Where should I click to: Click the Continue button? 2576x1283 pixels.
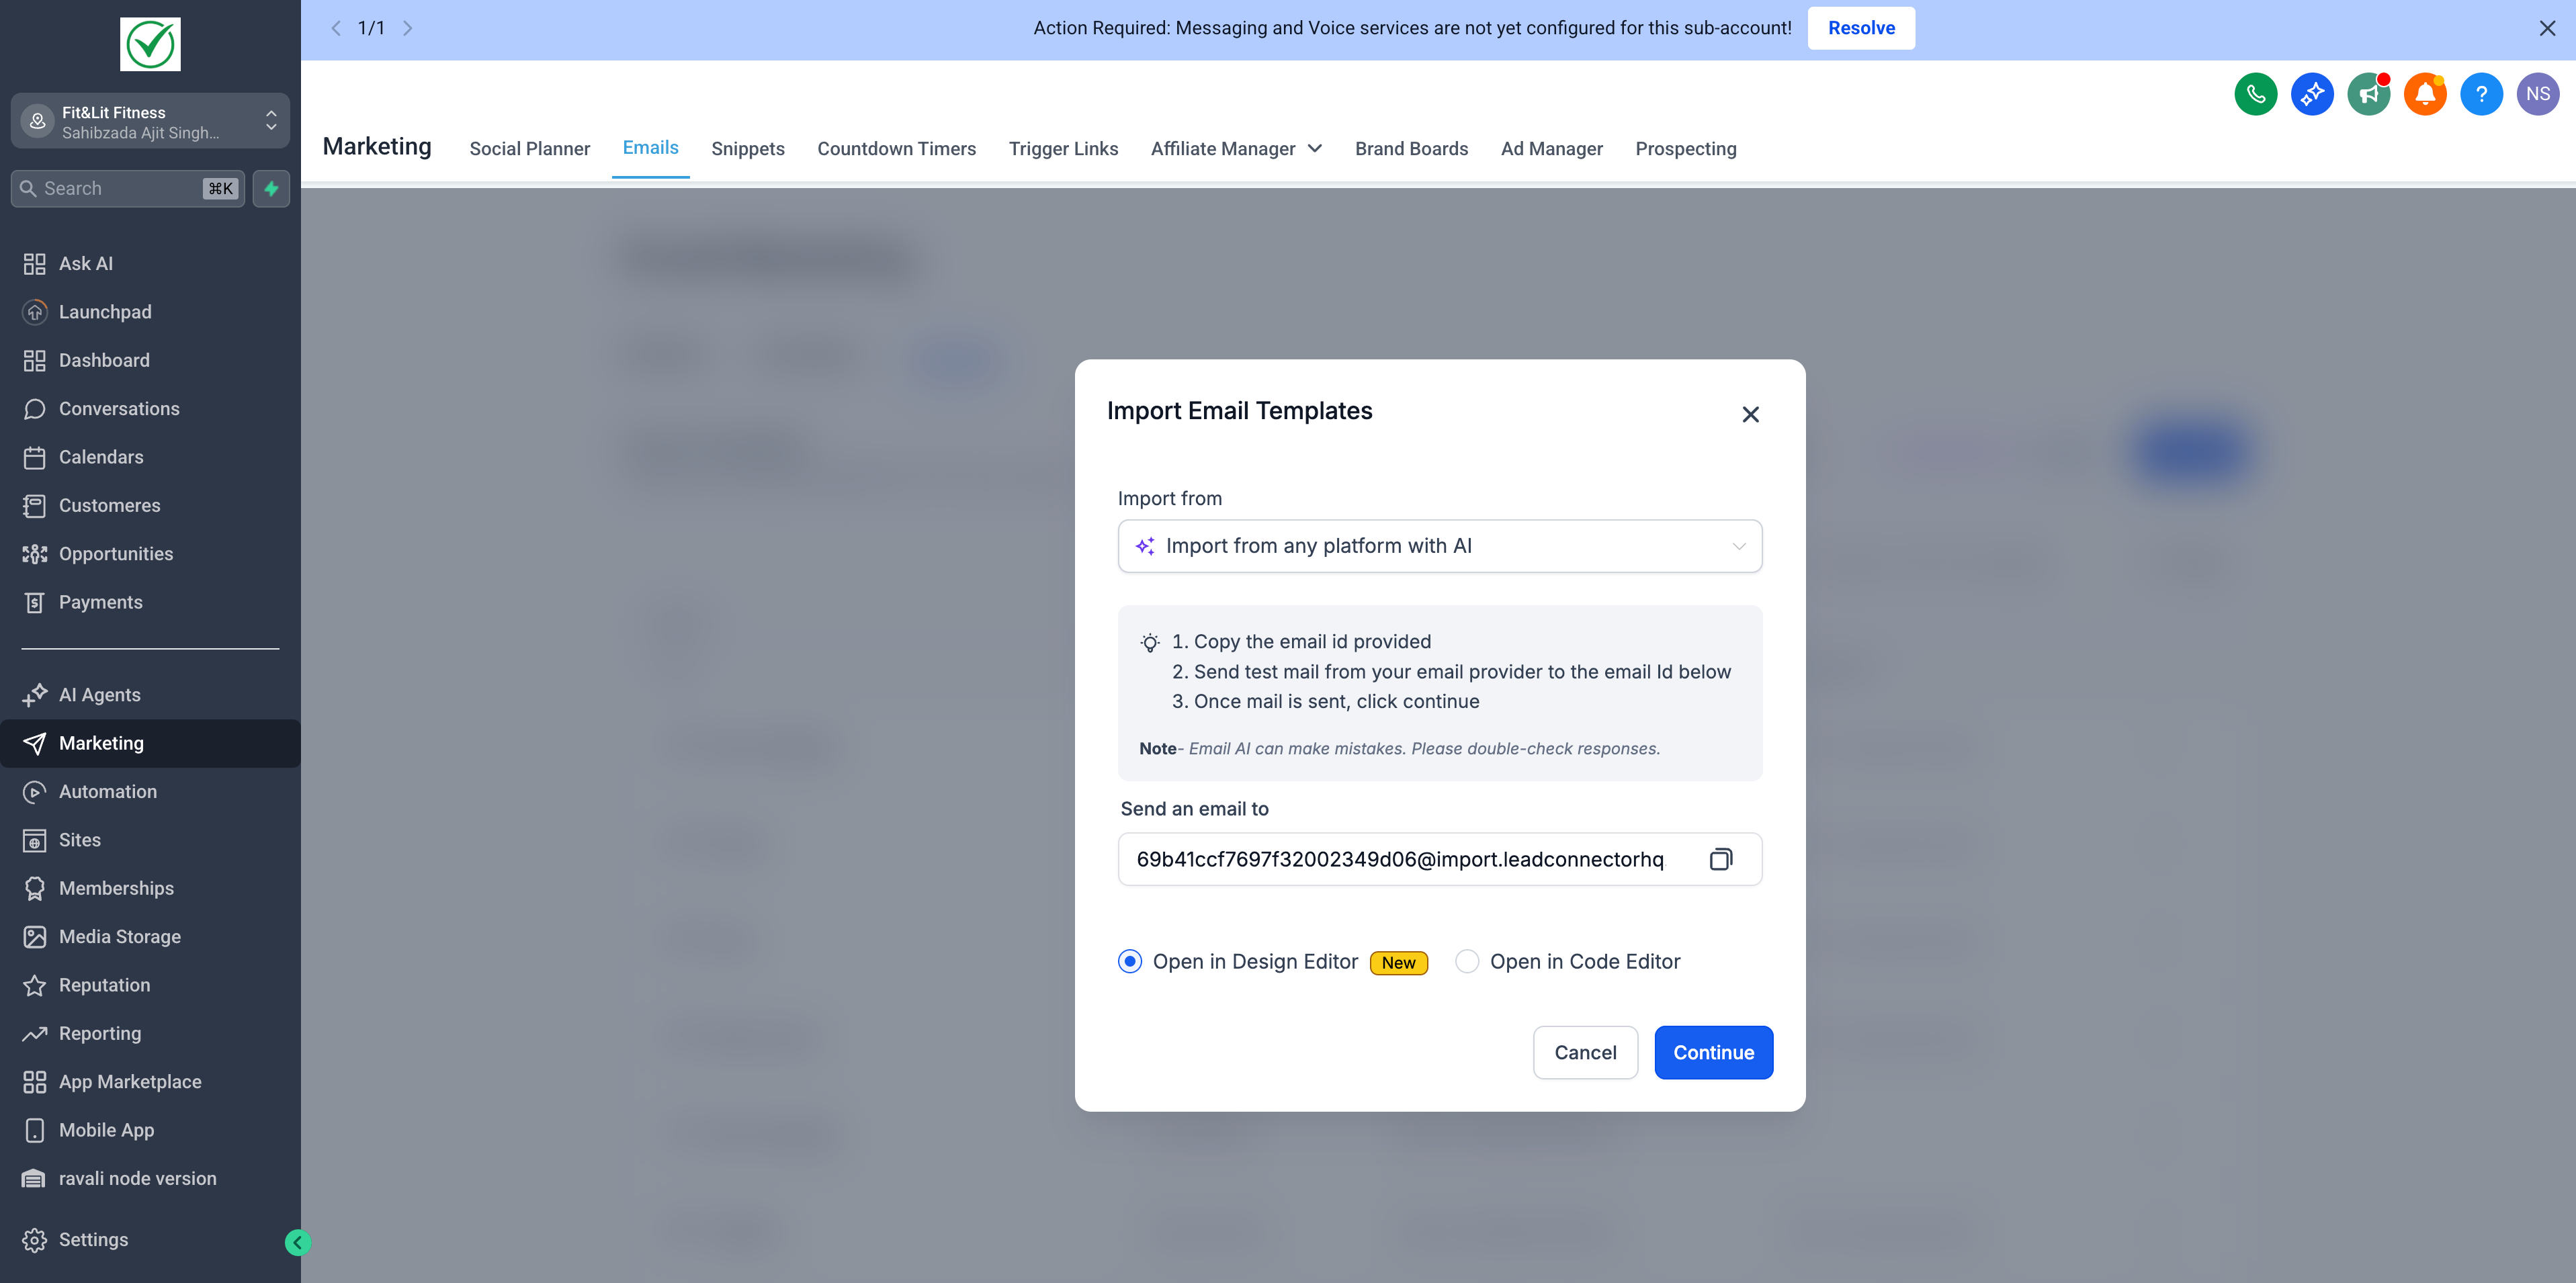tap(1713, 1052)
